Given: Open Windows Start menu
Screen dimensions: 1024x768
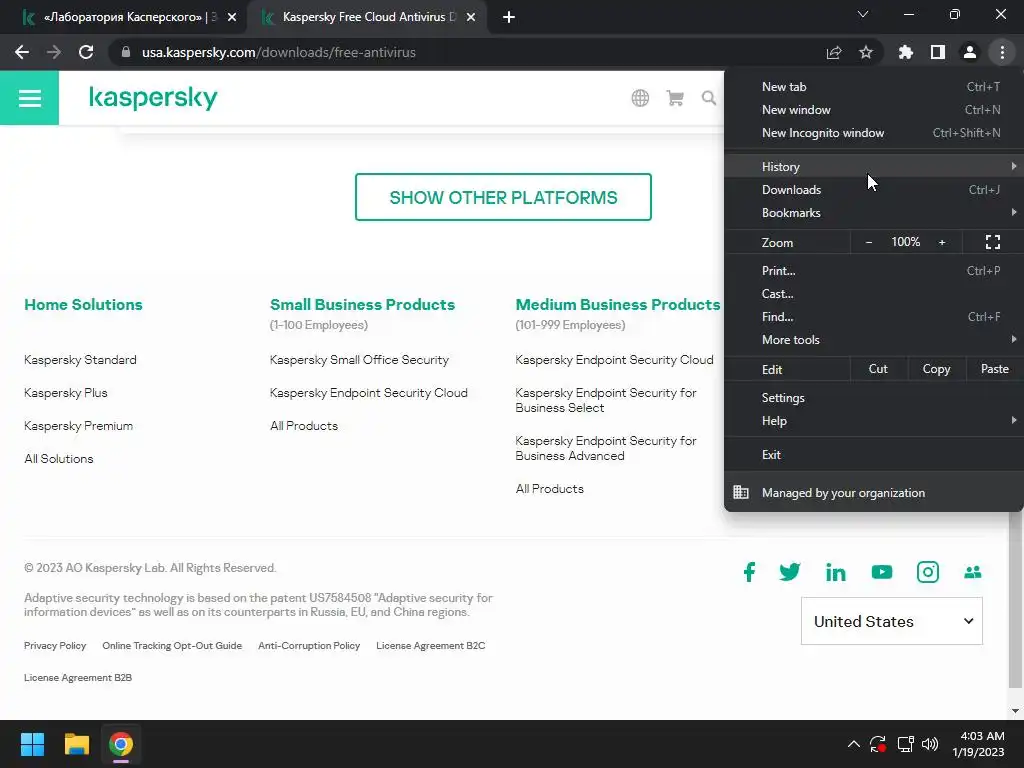Looking at the screenshot, I should (x=32, y=744).
